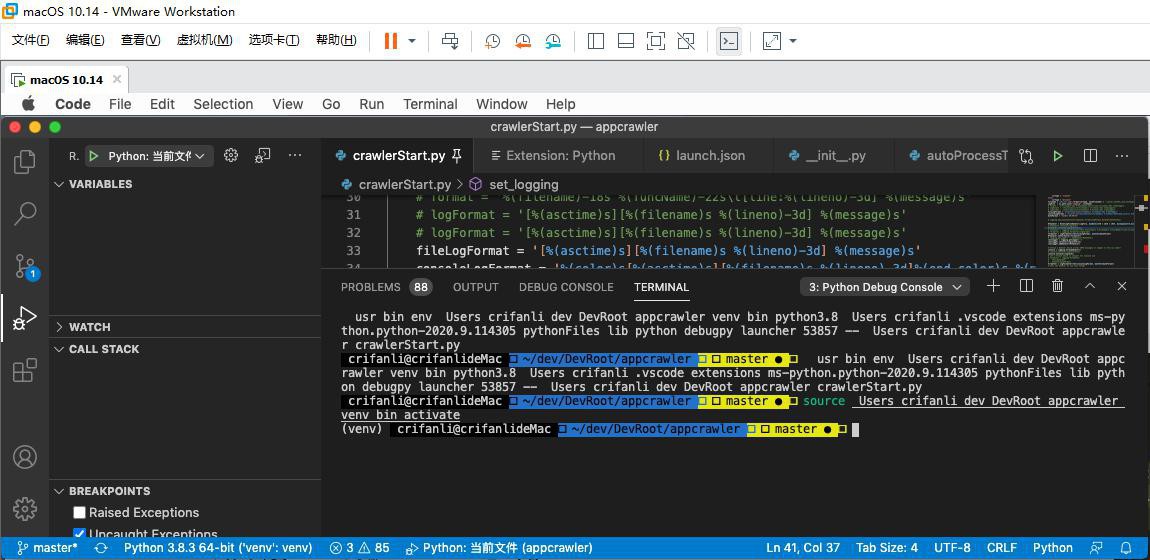Viewport: 1150px width, 560px height.
Task: Open the VMware 文件(F) menu
Action: pos(31,40)
